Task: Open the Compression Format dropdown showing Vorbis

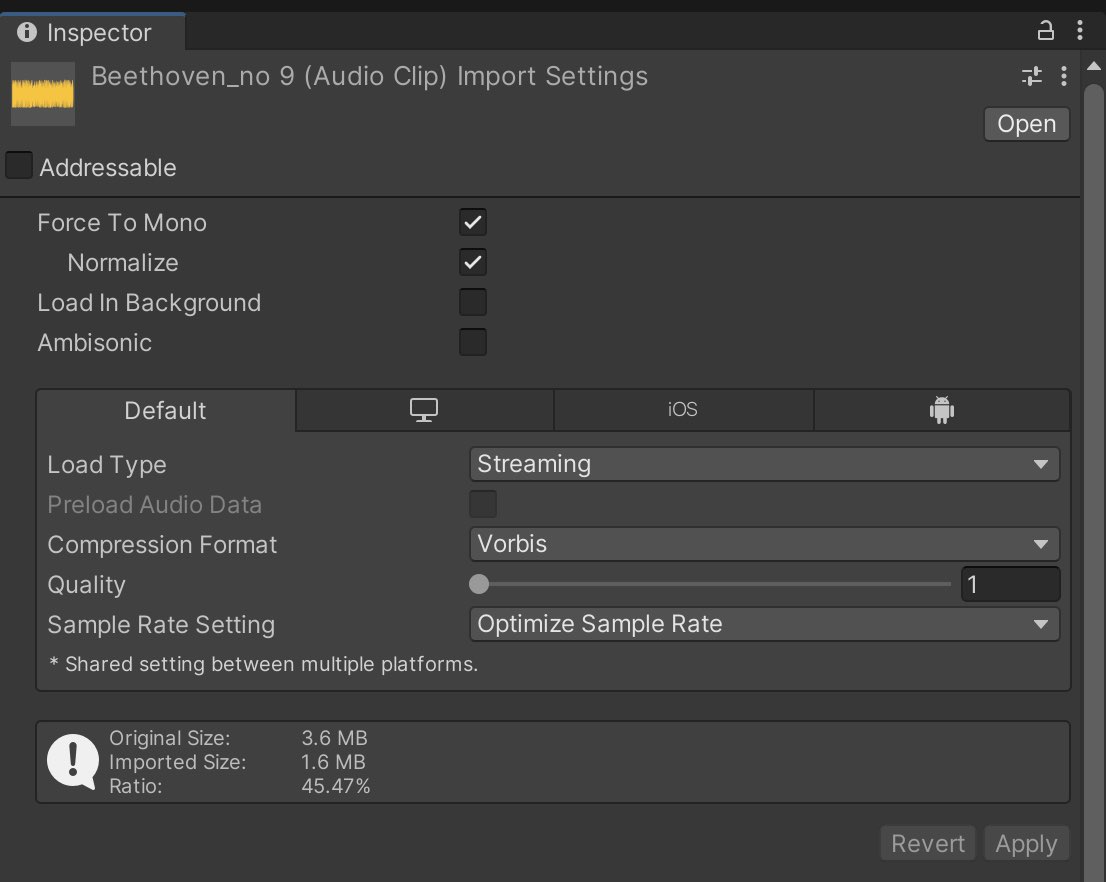Action: pos(765,544)
